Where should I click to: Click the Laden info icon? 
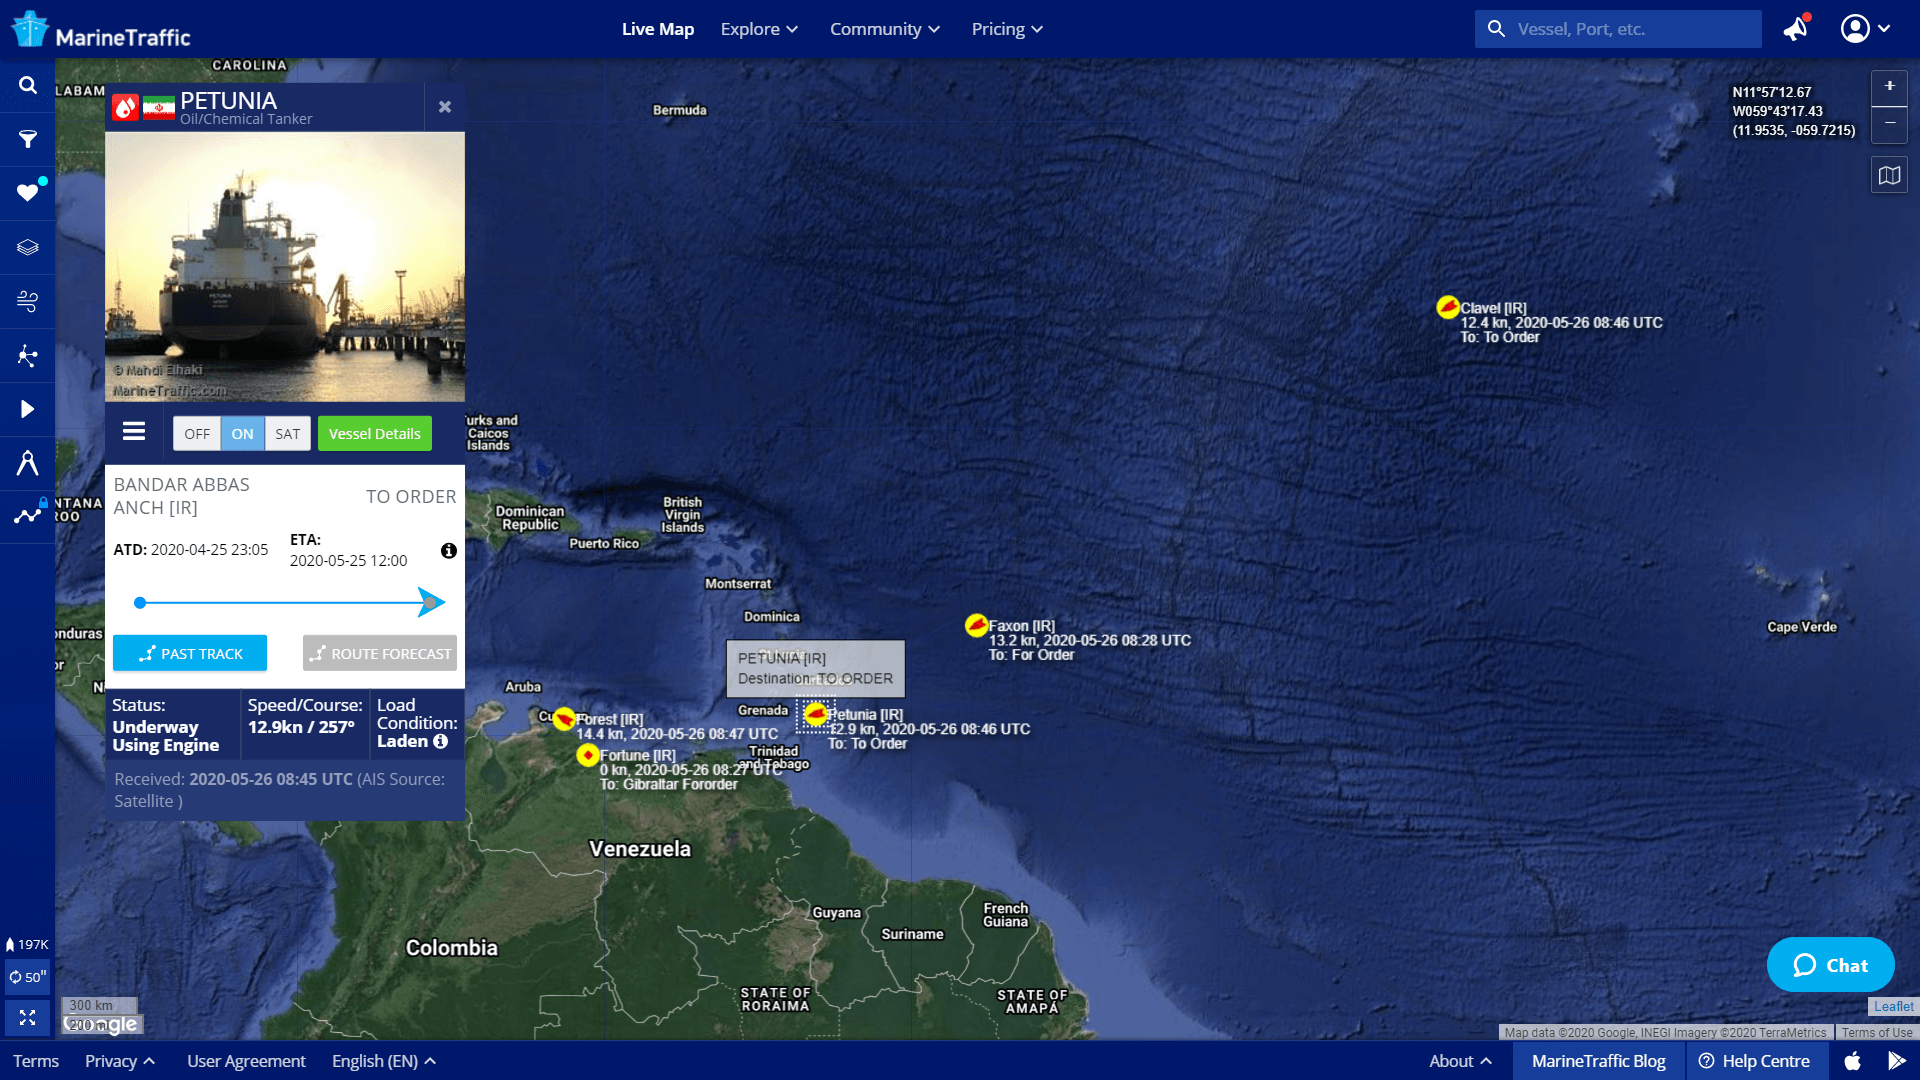coord(440,741)
